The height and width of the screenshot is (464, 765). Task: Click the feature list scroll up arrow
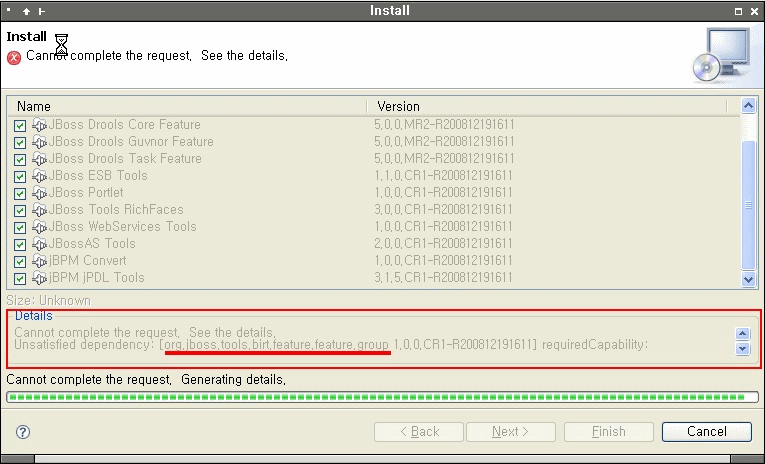(748, 105)
